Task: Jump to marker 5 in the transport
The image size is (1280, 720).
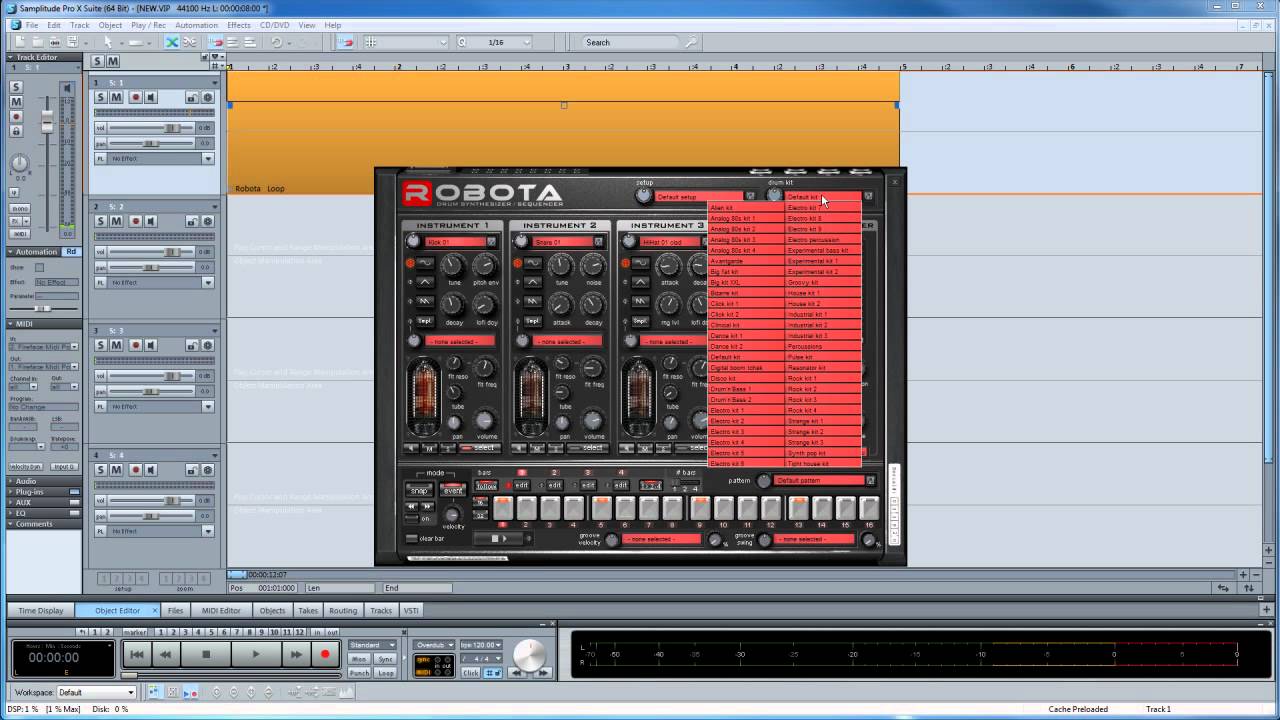Action: tap(210, 632)
